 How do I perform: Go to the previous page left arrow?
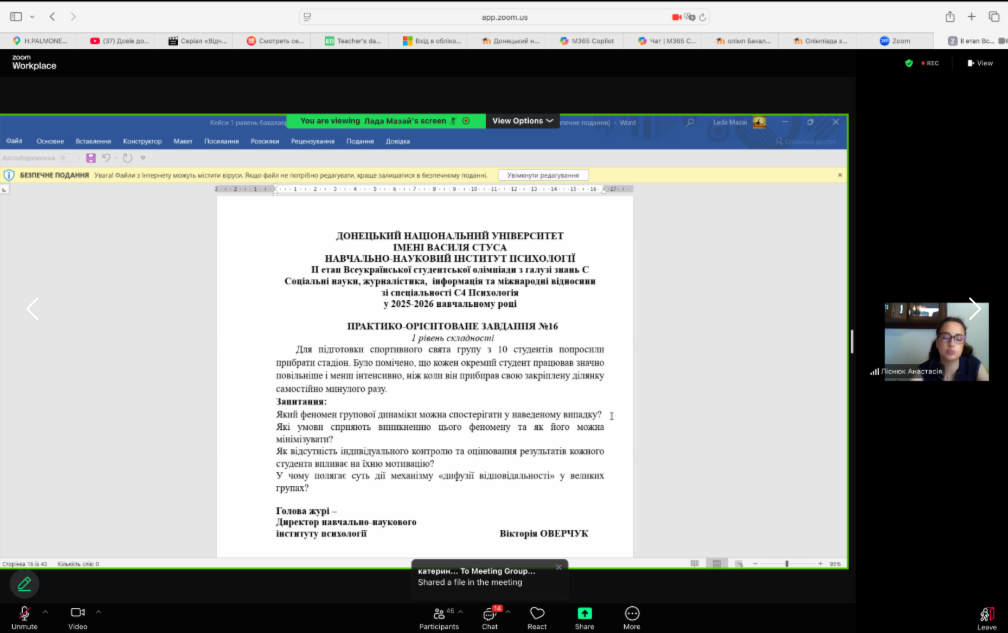[x=33, y=308]
